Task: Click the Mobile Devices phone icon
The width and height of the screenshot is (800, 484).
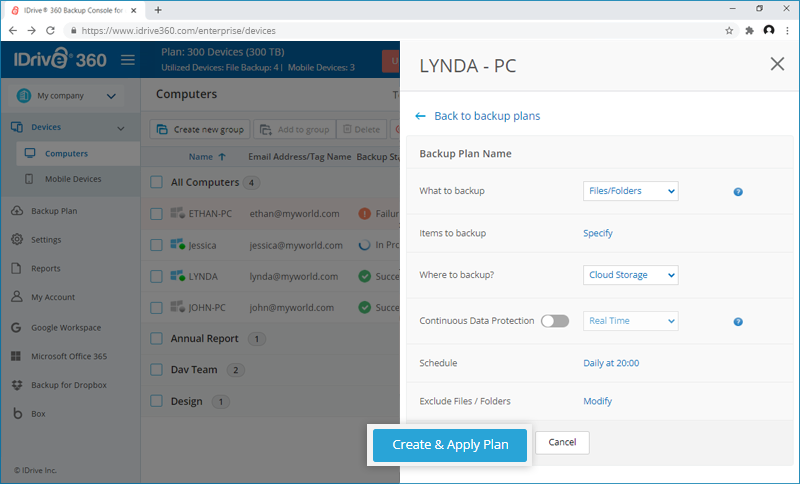Action: (29, 179)
